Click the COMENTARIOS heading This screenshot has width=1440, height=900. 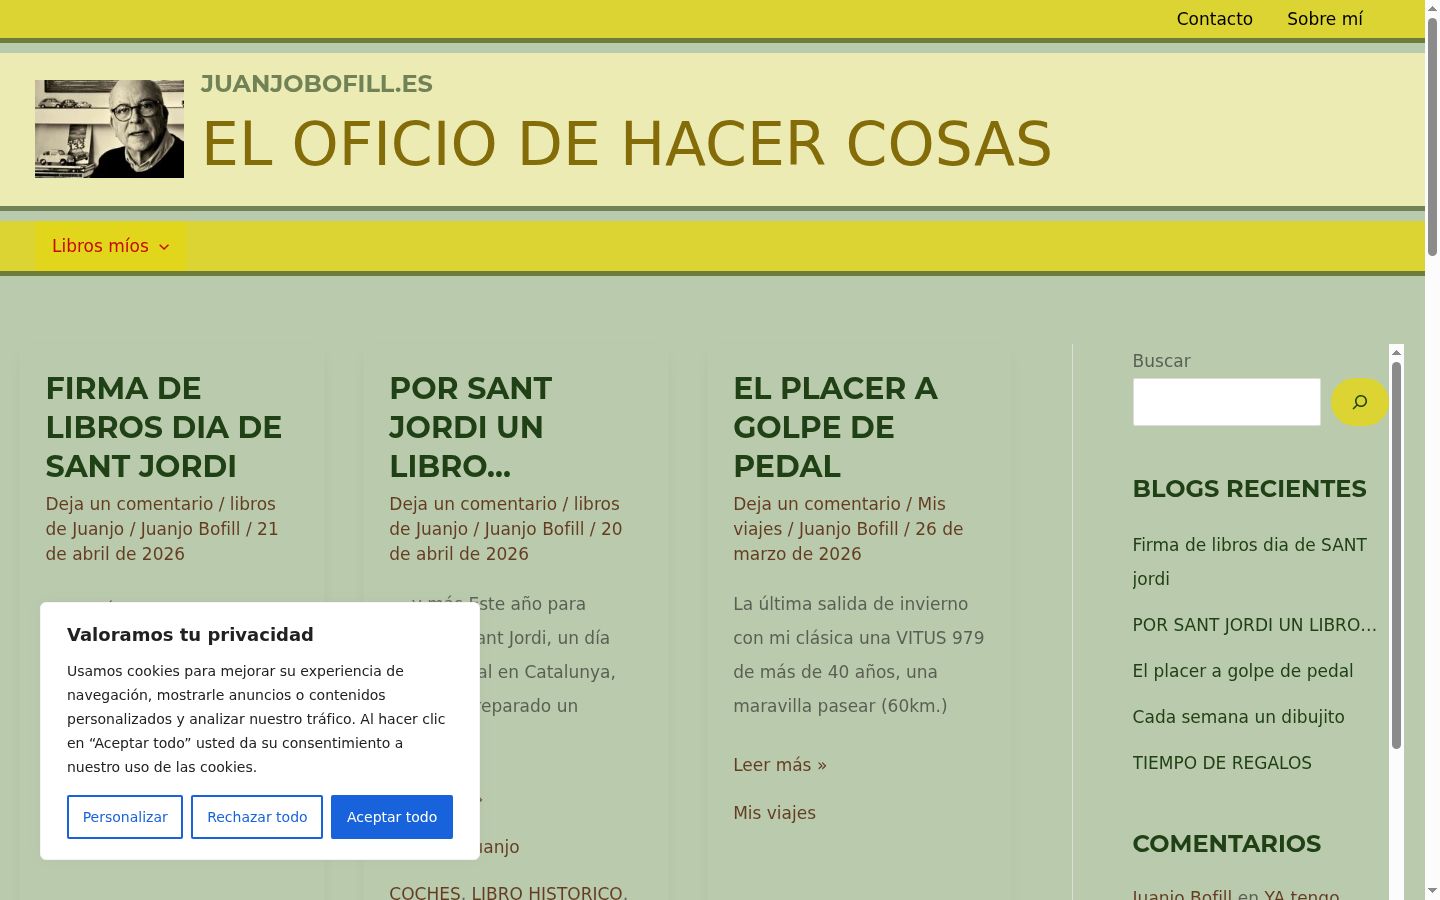[x=1226, y=844]
